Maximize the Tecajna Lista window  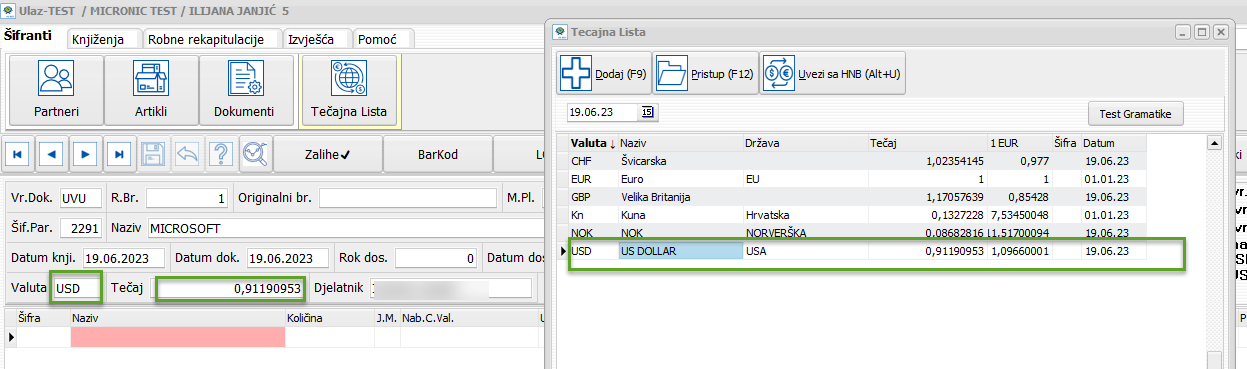[x=1202, y=32]
